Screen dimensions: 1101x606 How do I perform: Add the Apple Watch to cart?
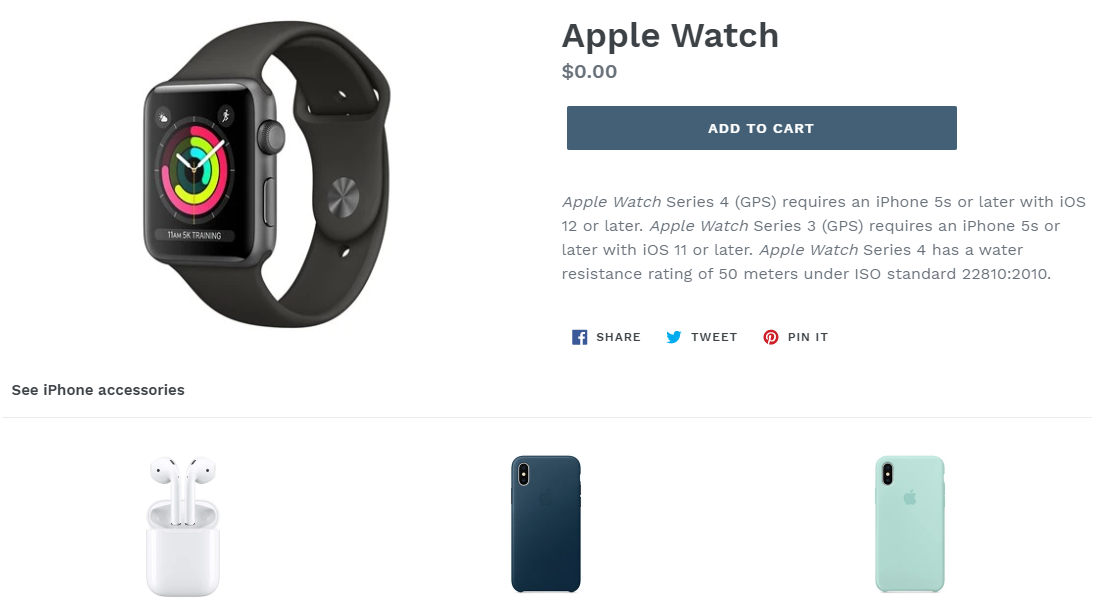[762, 128]
